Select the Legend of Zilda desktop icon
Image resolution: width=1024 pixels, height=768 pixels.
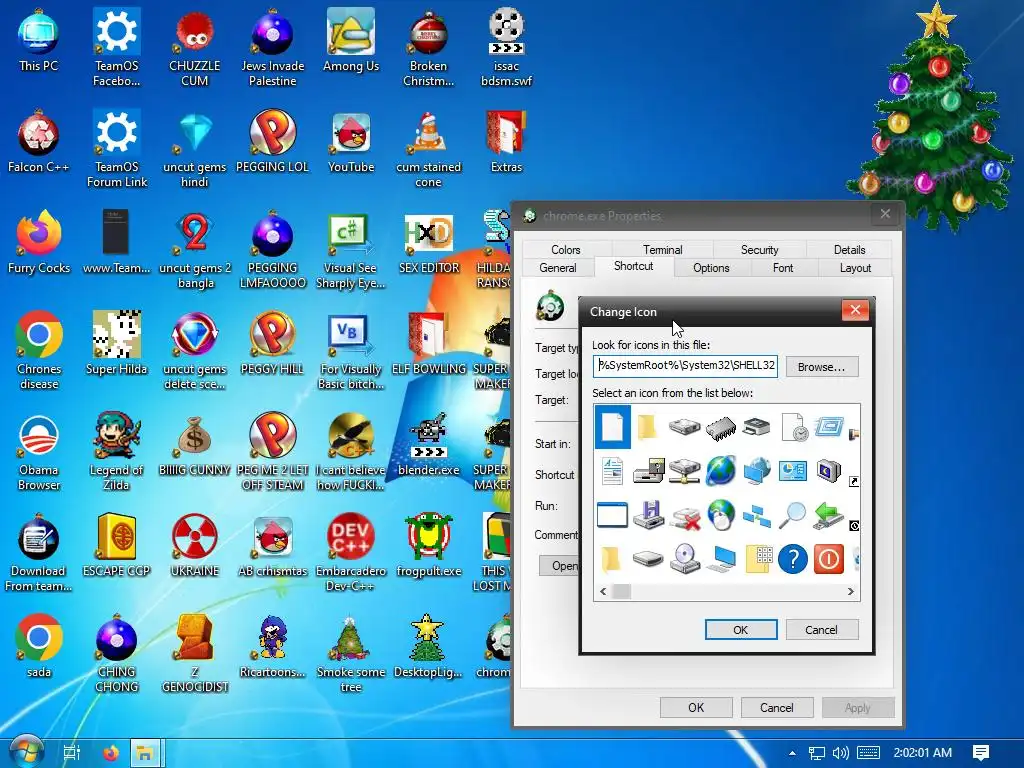pyautogui.click(x=116, y=451)
